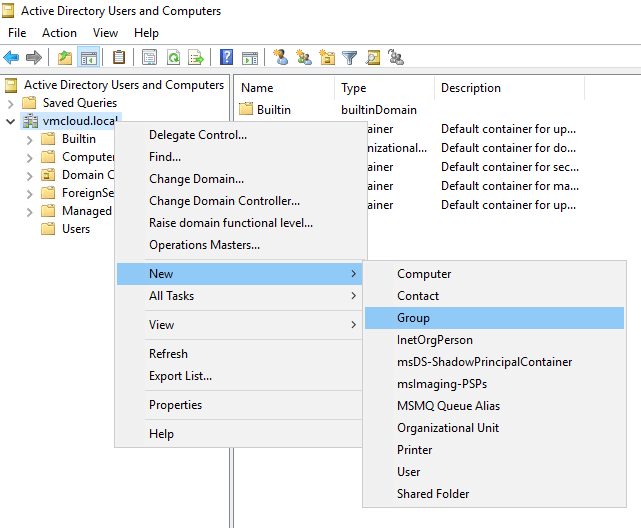Expand the Saved Queries tree node

click(11, 103)
